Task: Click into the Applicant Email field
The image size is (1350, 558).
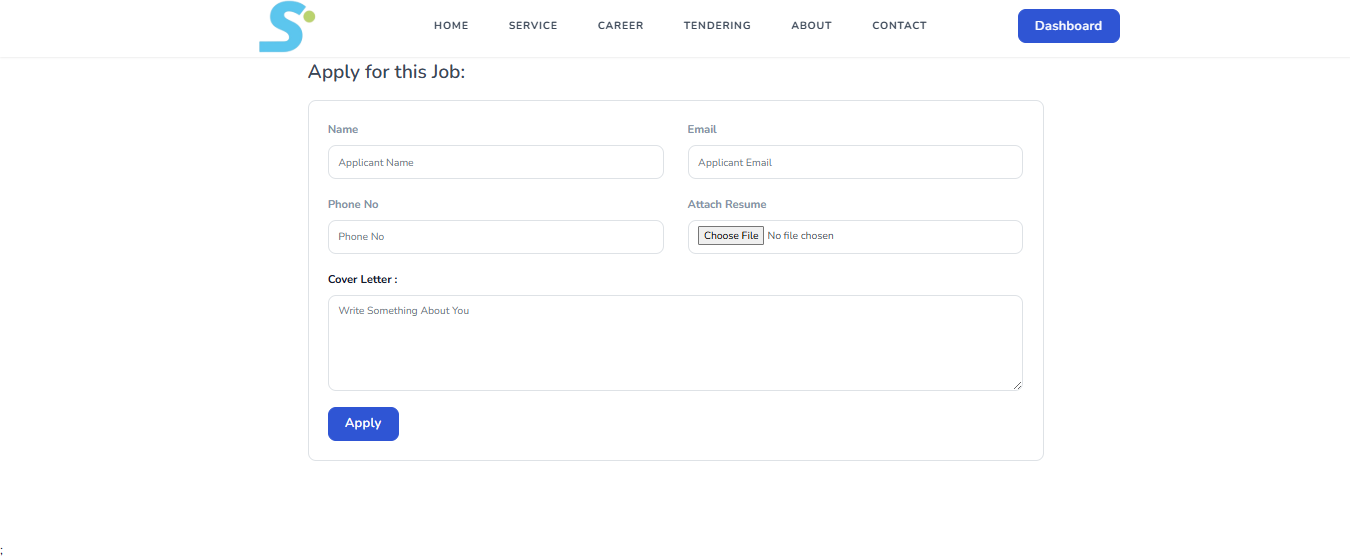Action: pyautogui.click(x=855, y=162)
